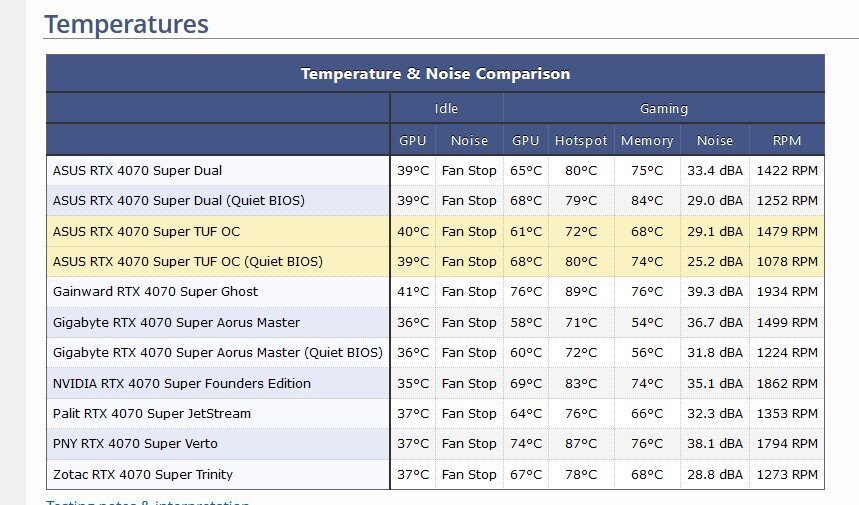Click the Zotac RTX 4070 Super Trinity label
Screen dimensions: 859x505
[143, 474]
